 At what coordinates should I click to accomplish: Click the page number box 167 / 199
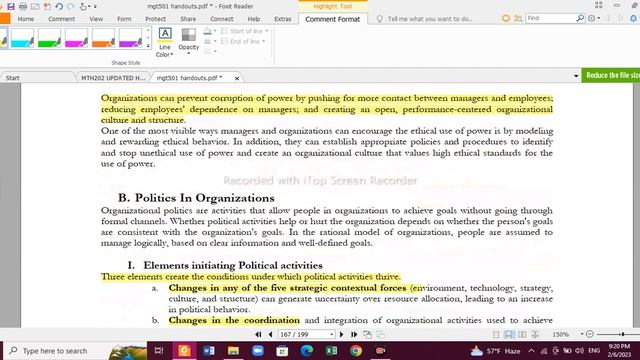tap(304, 334)
